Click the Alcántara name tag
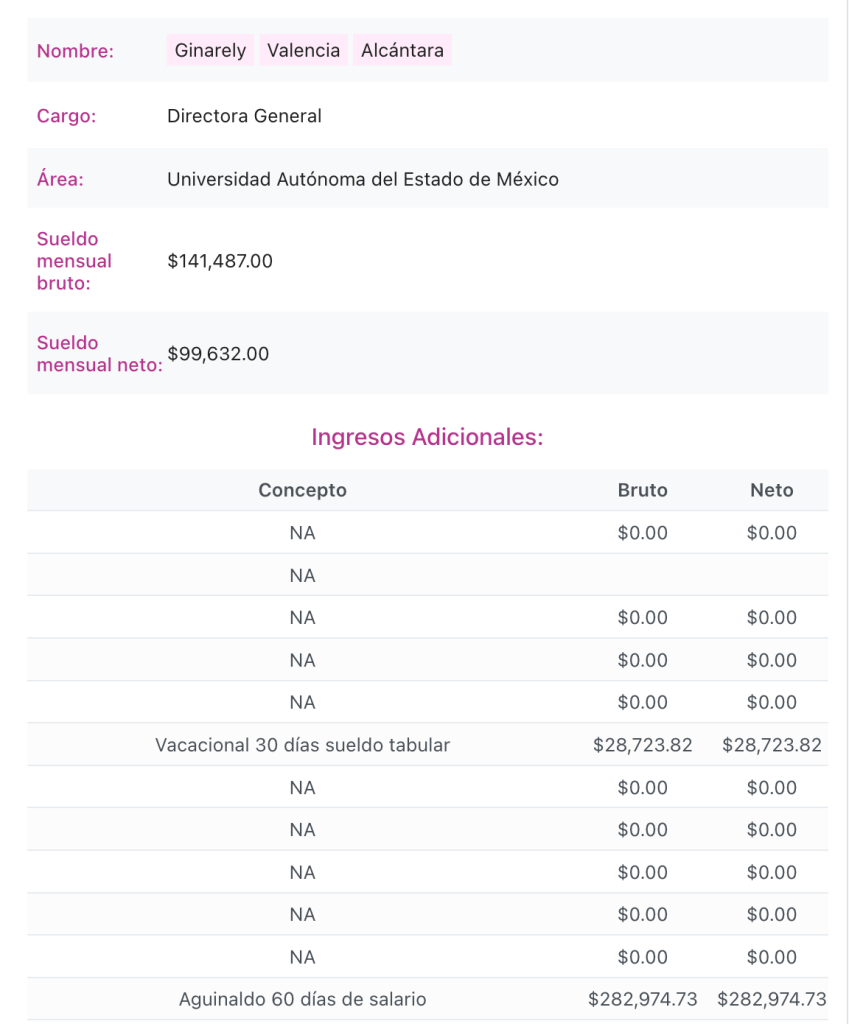Image resolution: width=849 pixels, height=1024 pixels. [402, 50]
